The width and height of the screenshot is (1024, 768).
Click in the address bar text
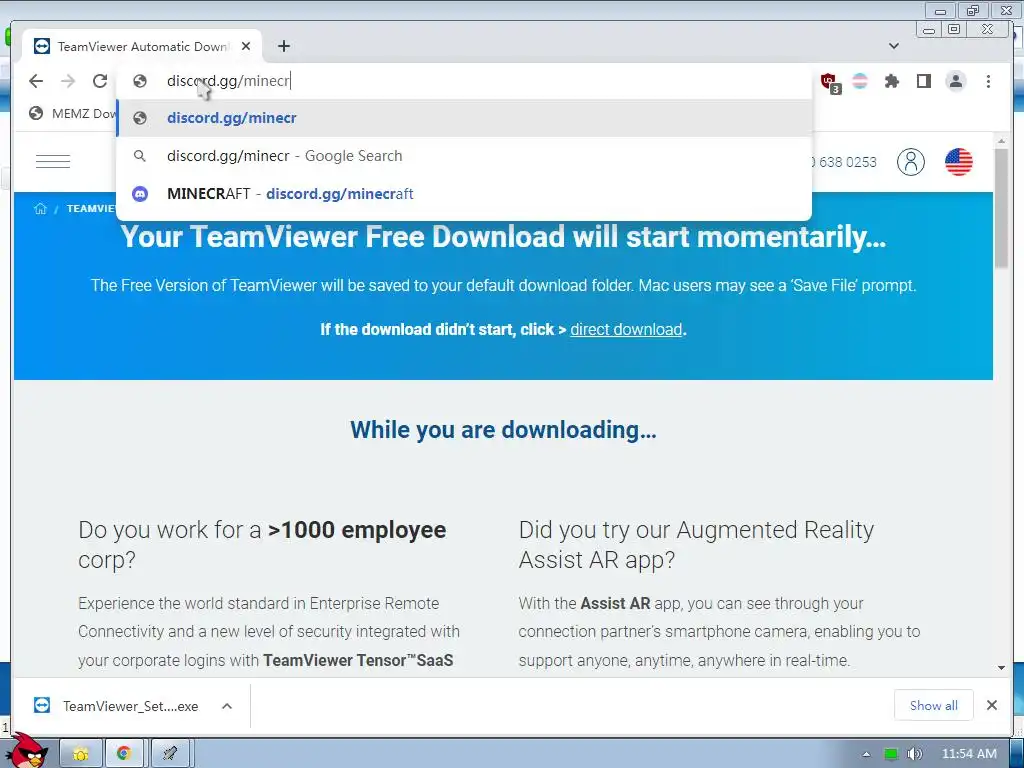tap(228, 81)
